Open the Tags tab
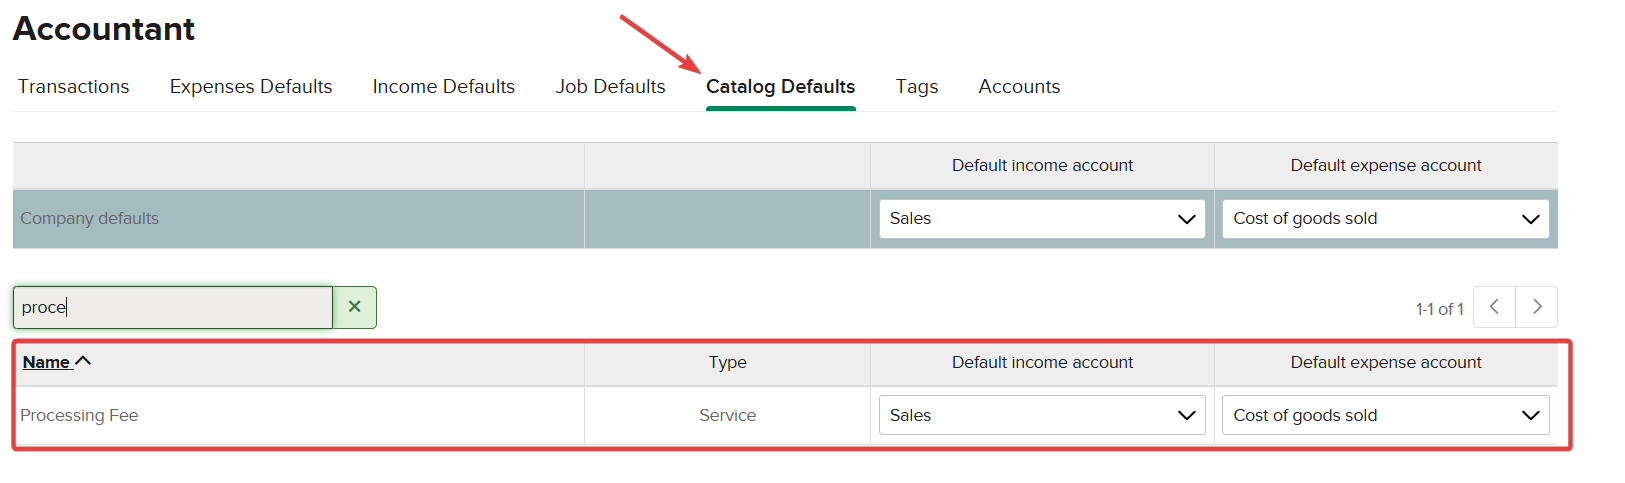 (917, 87)
